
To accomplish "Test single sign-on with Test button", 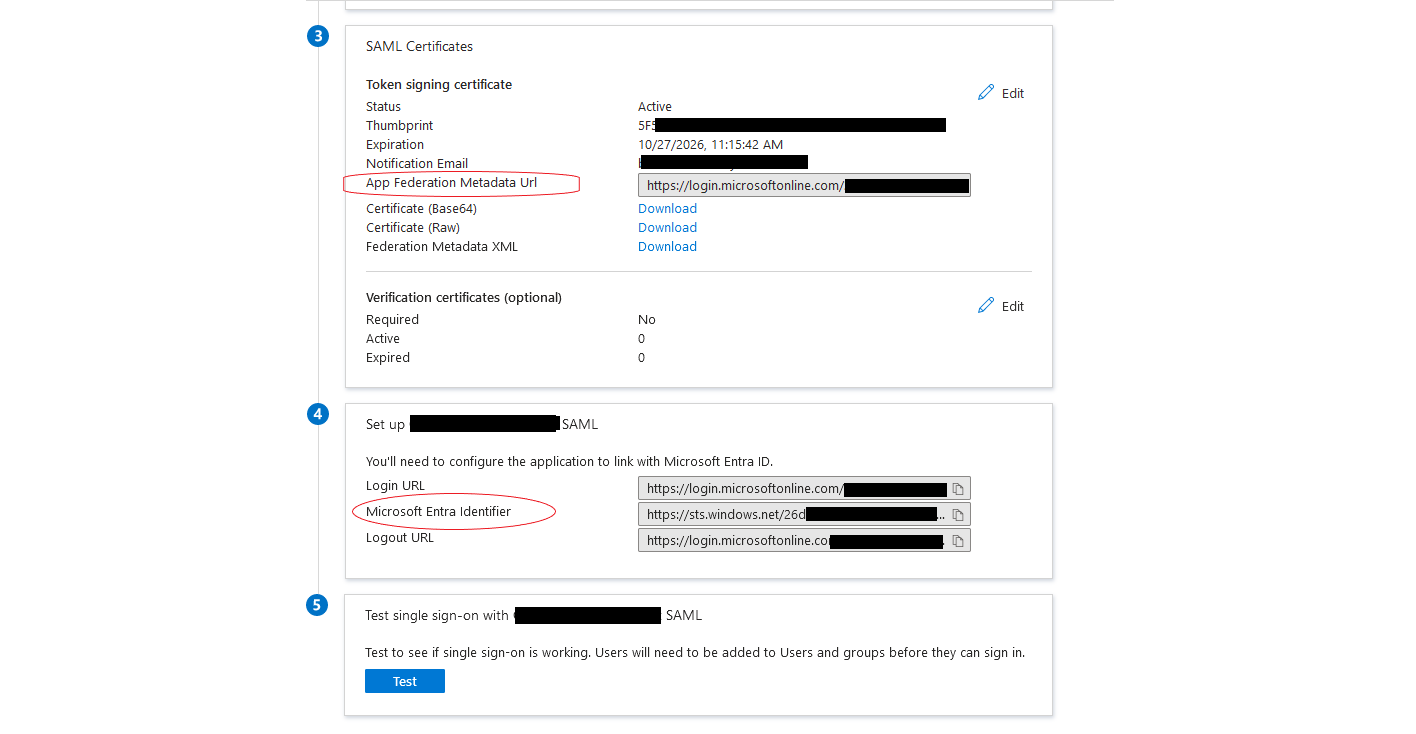I will point(405,681).
